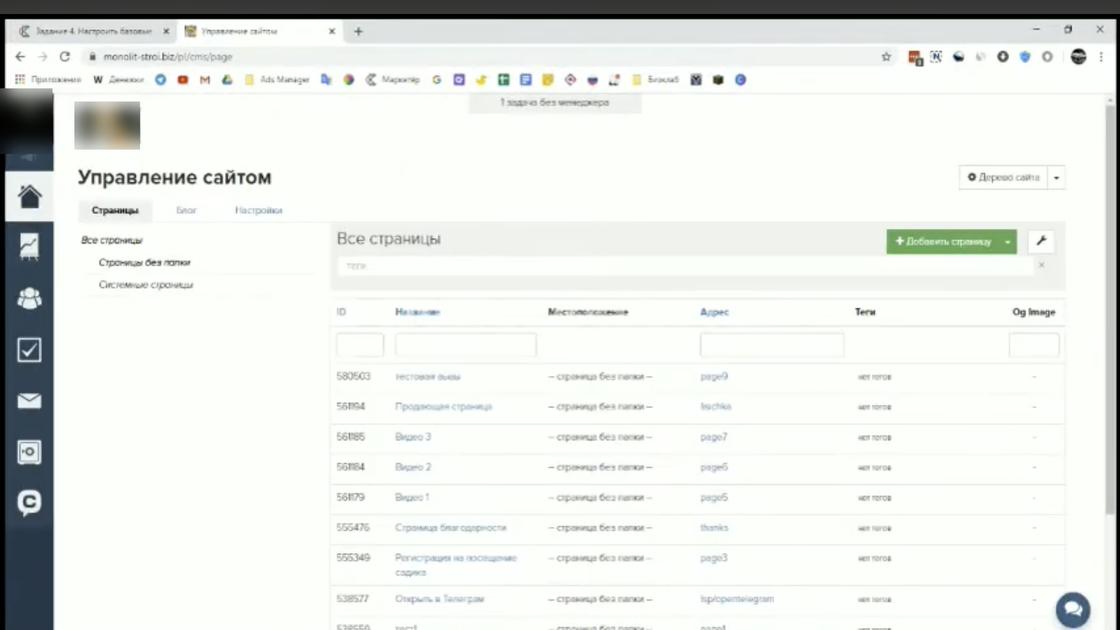The height and width of the screenshot is (630, 1120).
Task: Click the Название filter input field
Action: click(x=466, y=345)
